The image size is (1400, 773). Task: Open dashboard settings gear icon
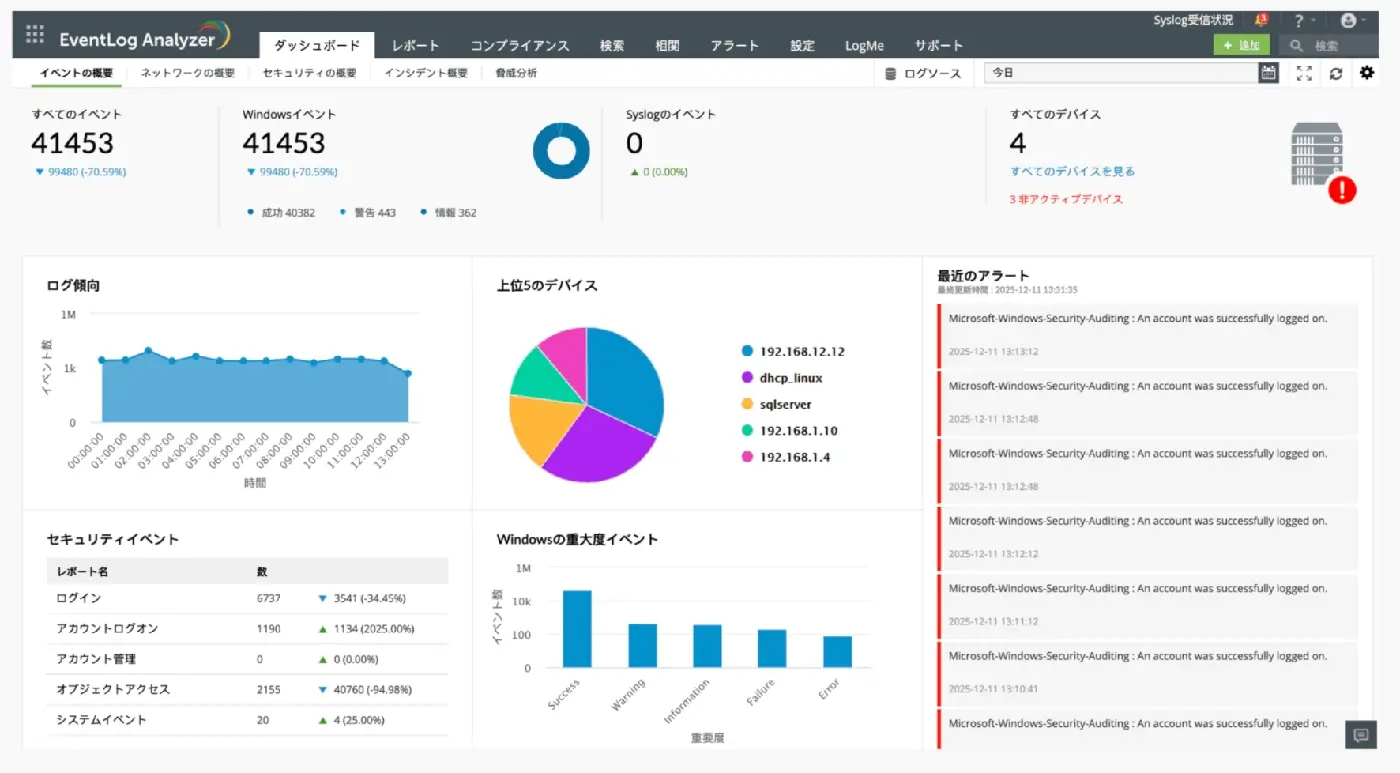[1367, 73]
